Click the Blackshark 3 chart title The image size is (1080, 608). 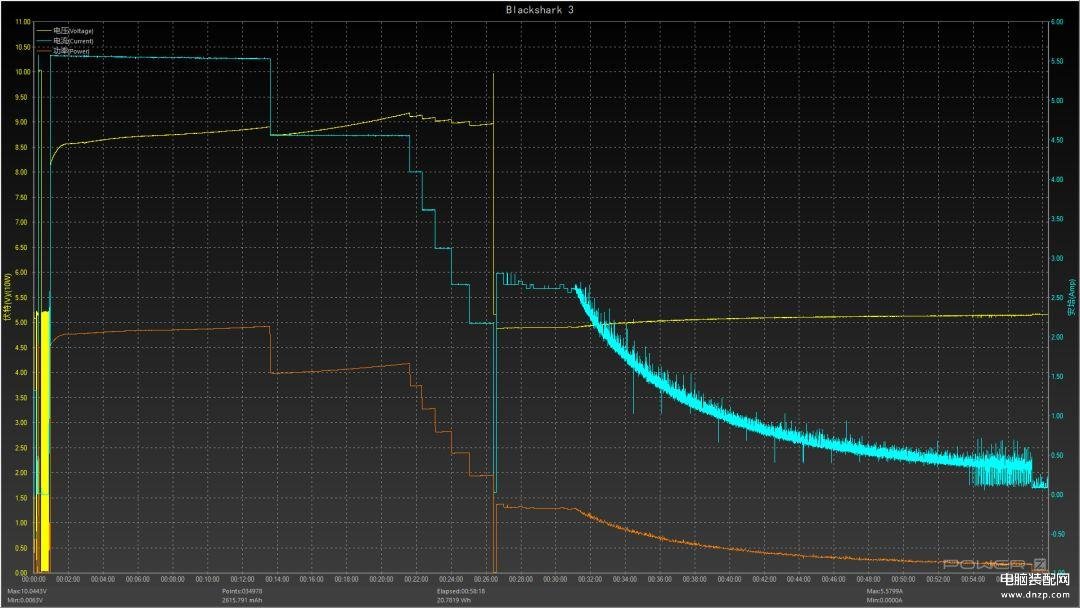(x=539, y=10)
